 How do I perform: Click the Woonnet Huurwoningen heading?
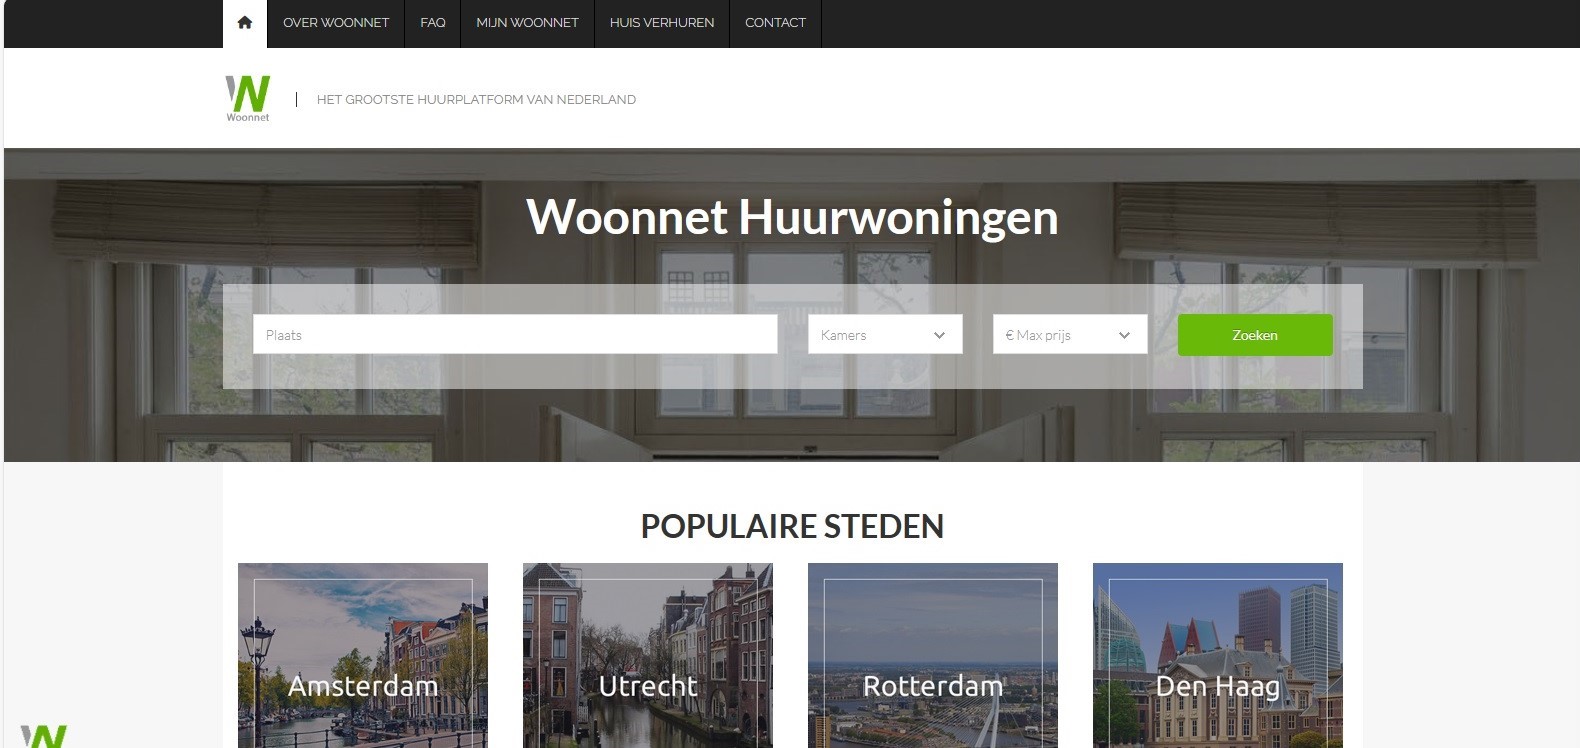(x=792, y=217)
